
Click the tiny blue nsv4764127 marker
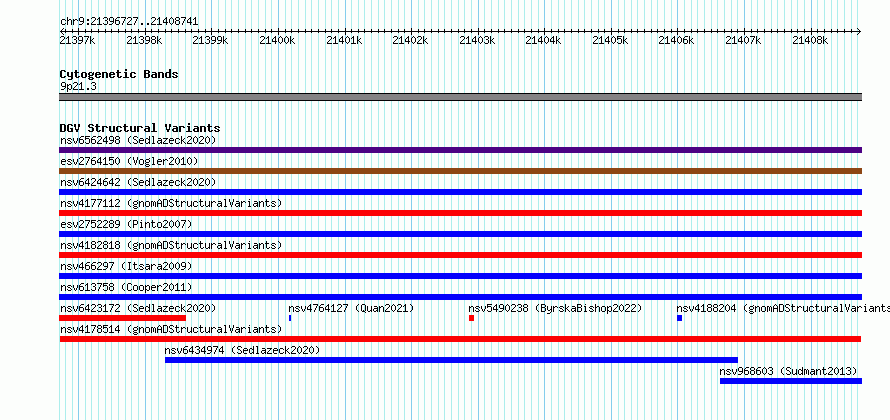(x=290, y=318)
